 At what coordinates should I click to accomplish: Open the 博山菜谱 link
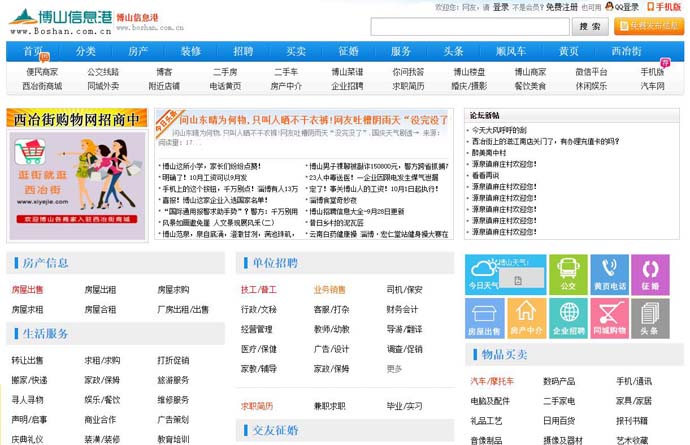point(347,72)
